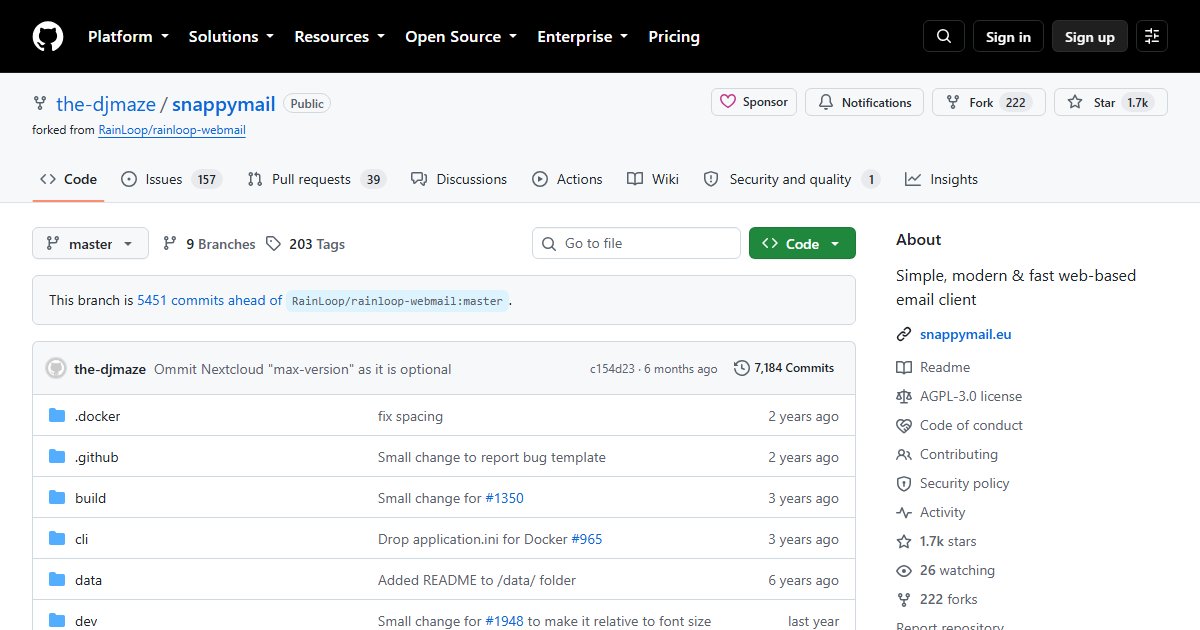Open the Wiki tab

tap(653, 179)
